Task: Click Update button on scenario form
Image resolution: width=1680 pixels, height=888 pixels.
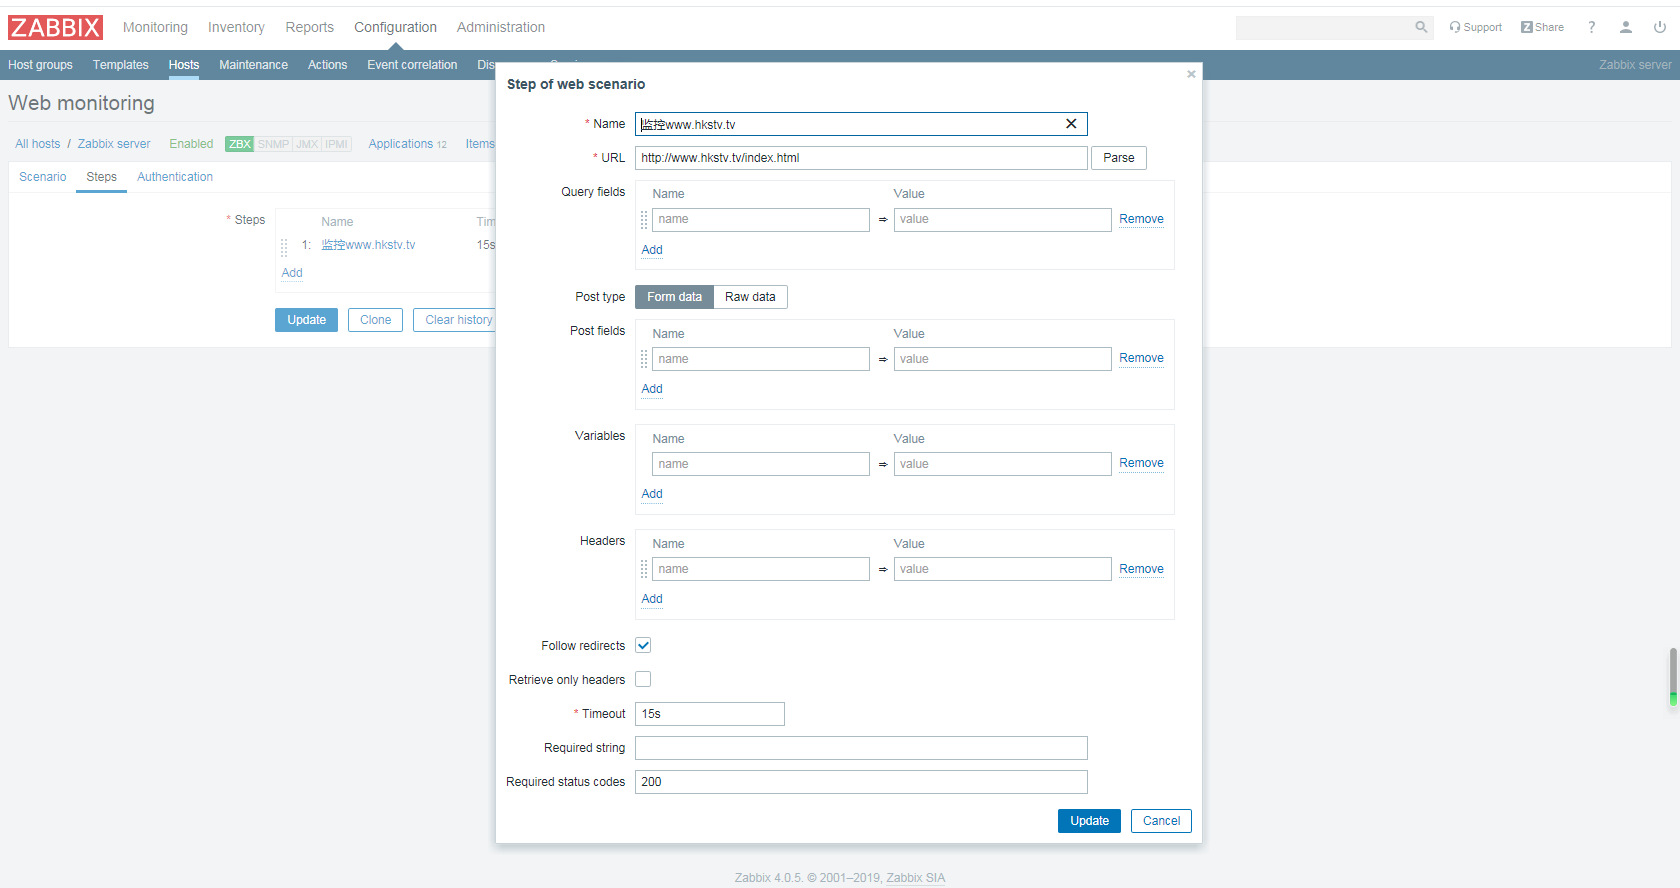Action: coord(306,320)
